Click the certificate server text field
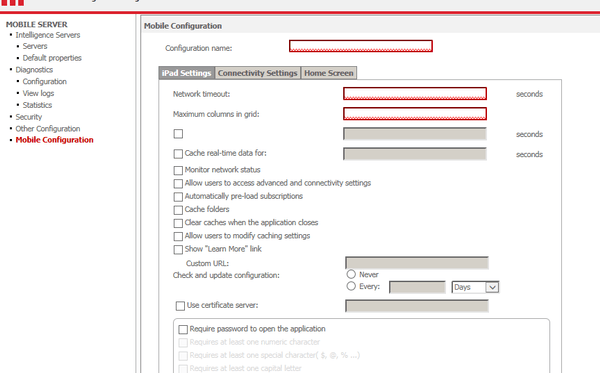600x373 pixels. [x=417, y=306]
